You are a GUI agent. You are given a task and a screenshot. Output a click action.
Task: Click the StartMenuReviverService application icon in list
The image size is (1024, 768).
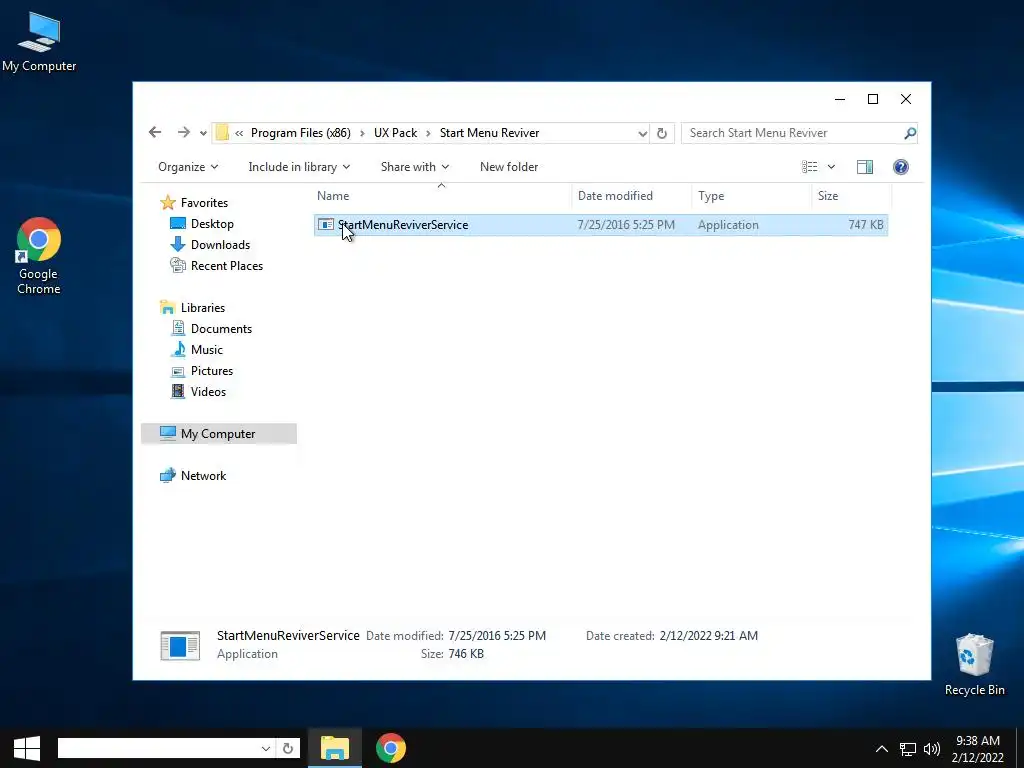(325, 225)
